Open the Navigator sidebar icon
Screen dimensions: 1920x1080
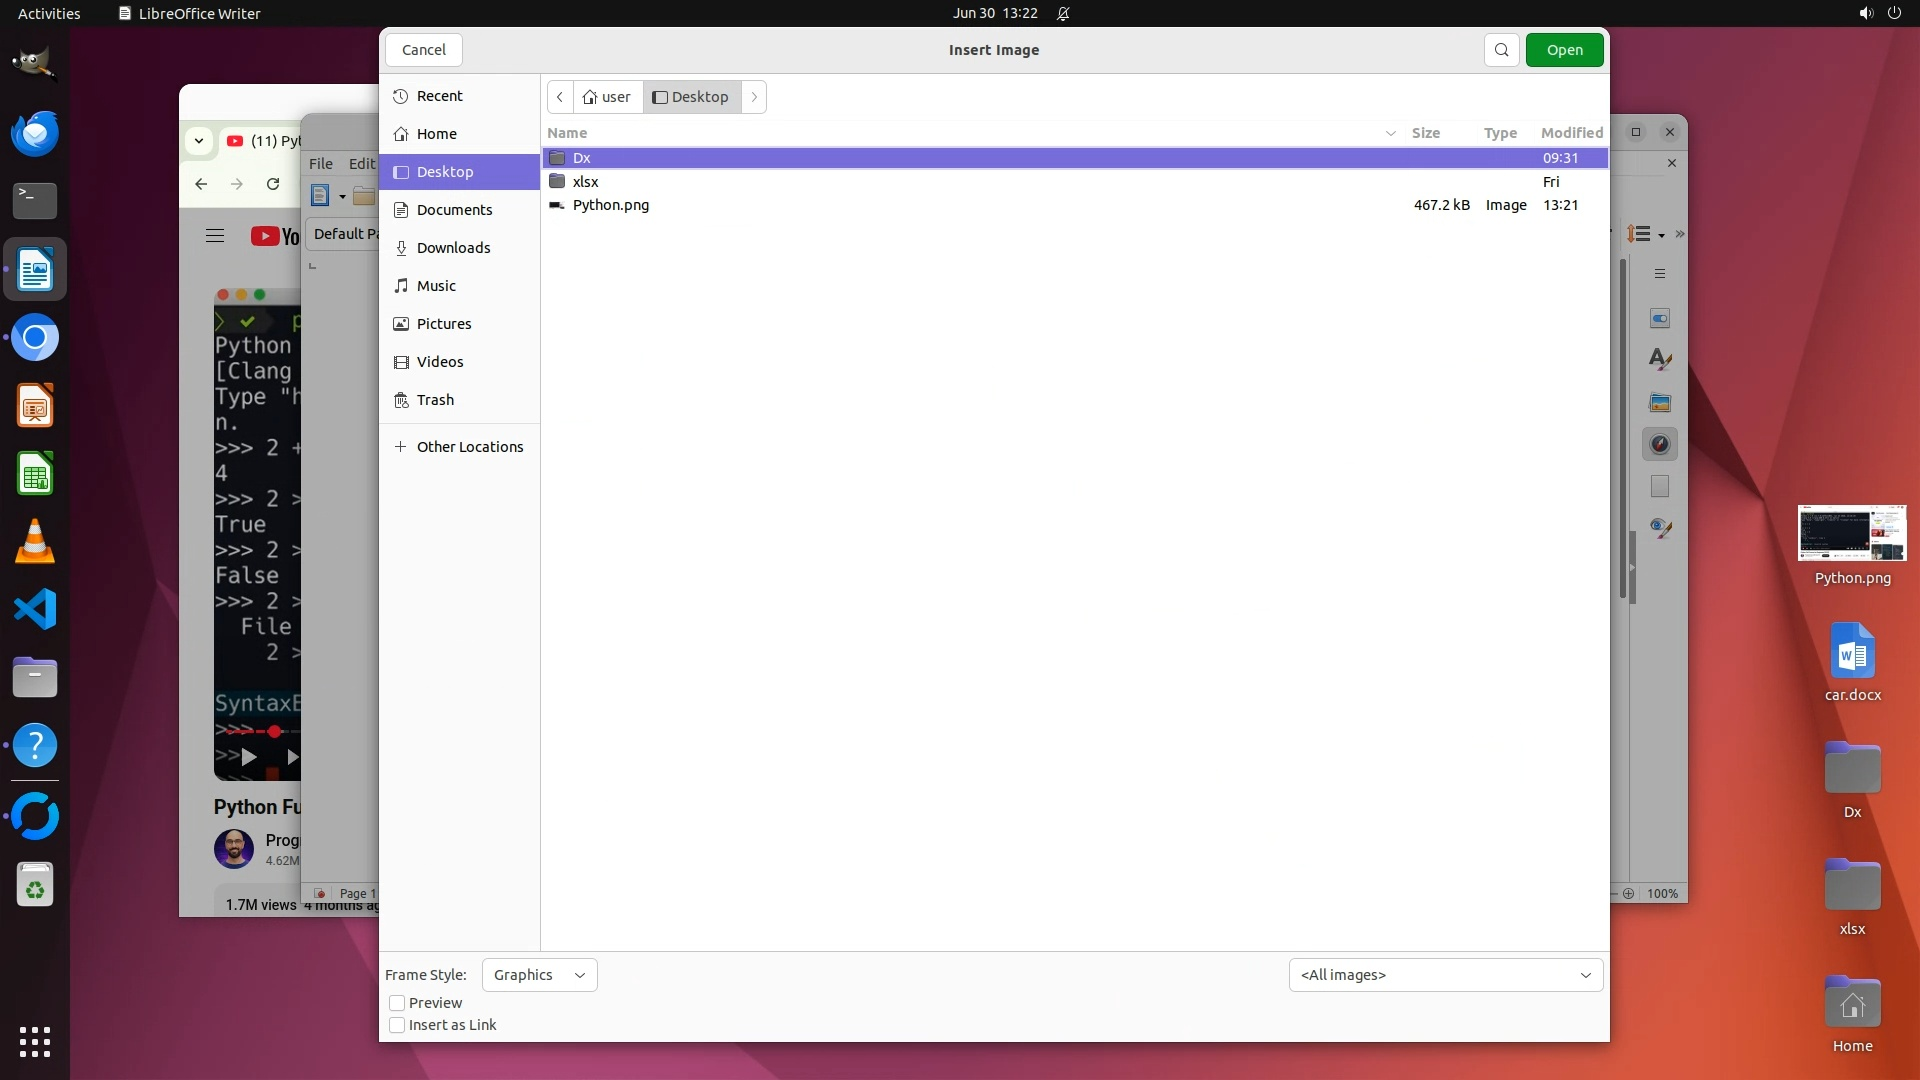coord(1660,445)
